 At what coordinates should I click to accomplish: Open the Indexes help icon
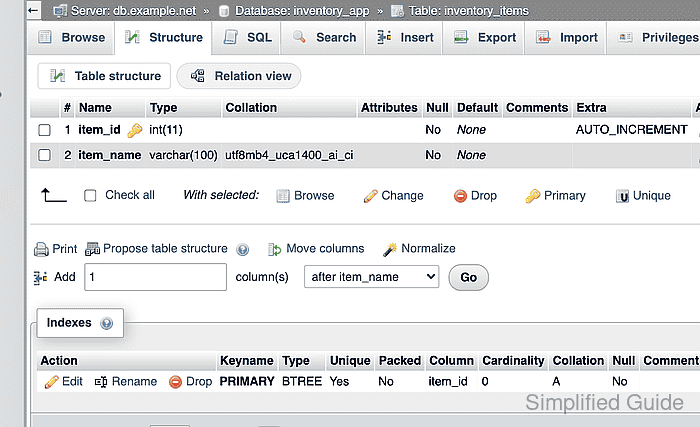pyautogui.click(x=107, y=323)
